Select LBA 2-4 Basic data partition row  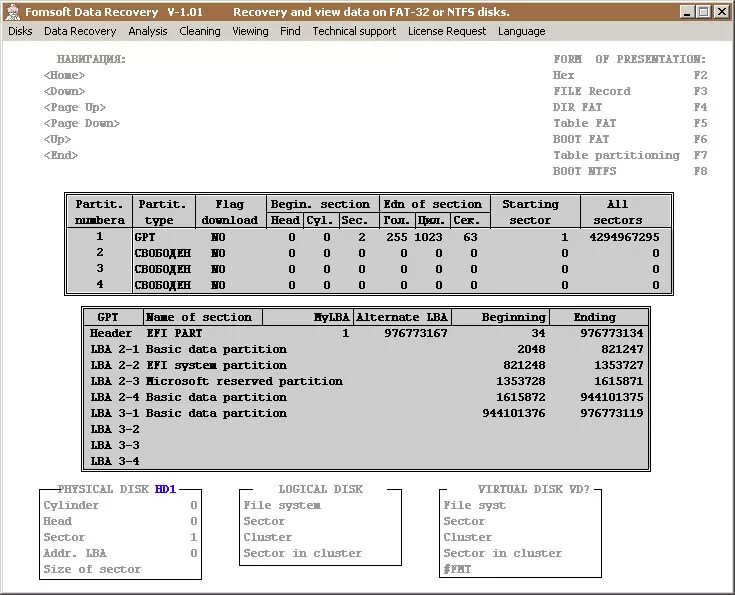[366, 397]
